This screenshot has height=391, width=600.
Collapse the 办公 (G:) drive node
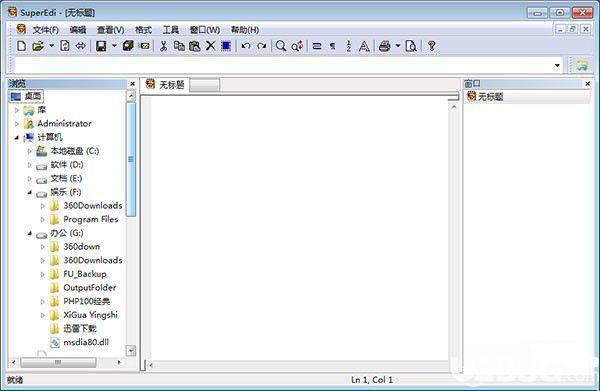[x=29, y=233]
